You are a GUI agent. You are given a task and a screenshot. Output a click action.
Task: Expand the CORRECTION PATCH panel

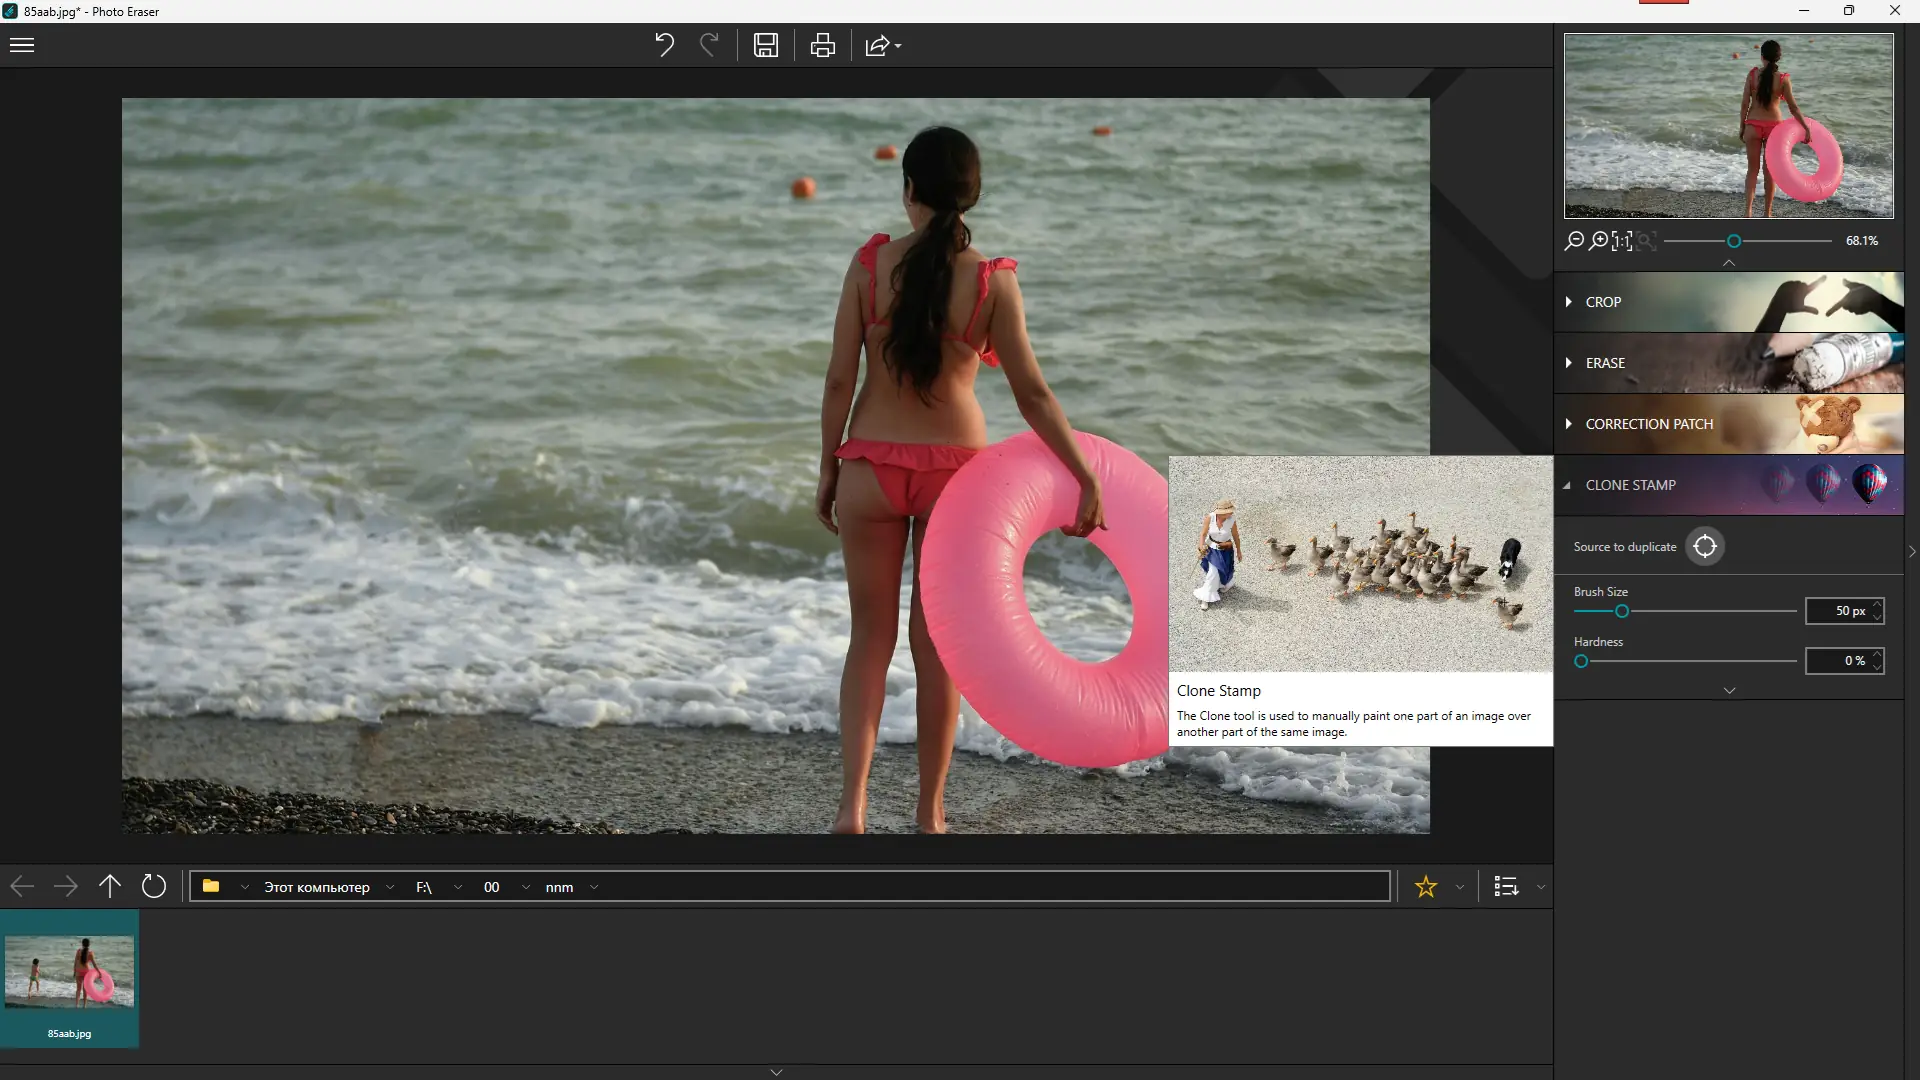click(1649, 424)
